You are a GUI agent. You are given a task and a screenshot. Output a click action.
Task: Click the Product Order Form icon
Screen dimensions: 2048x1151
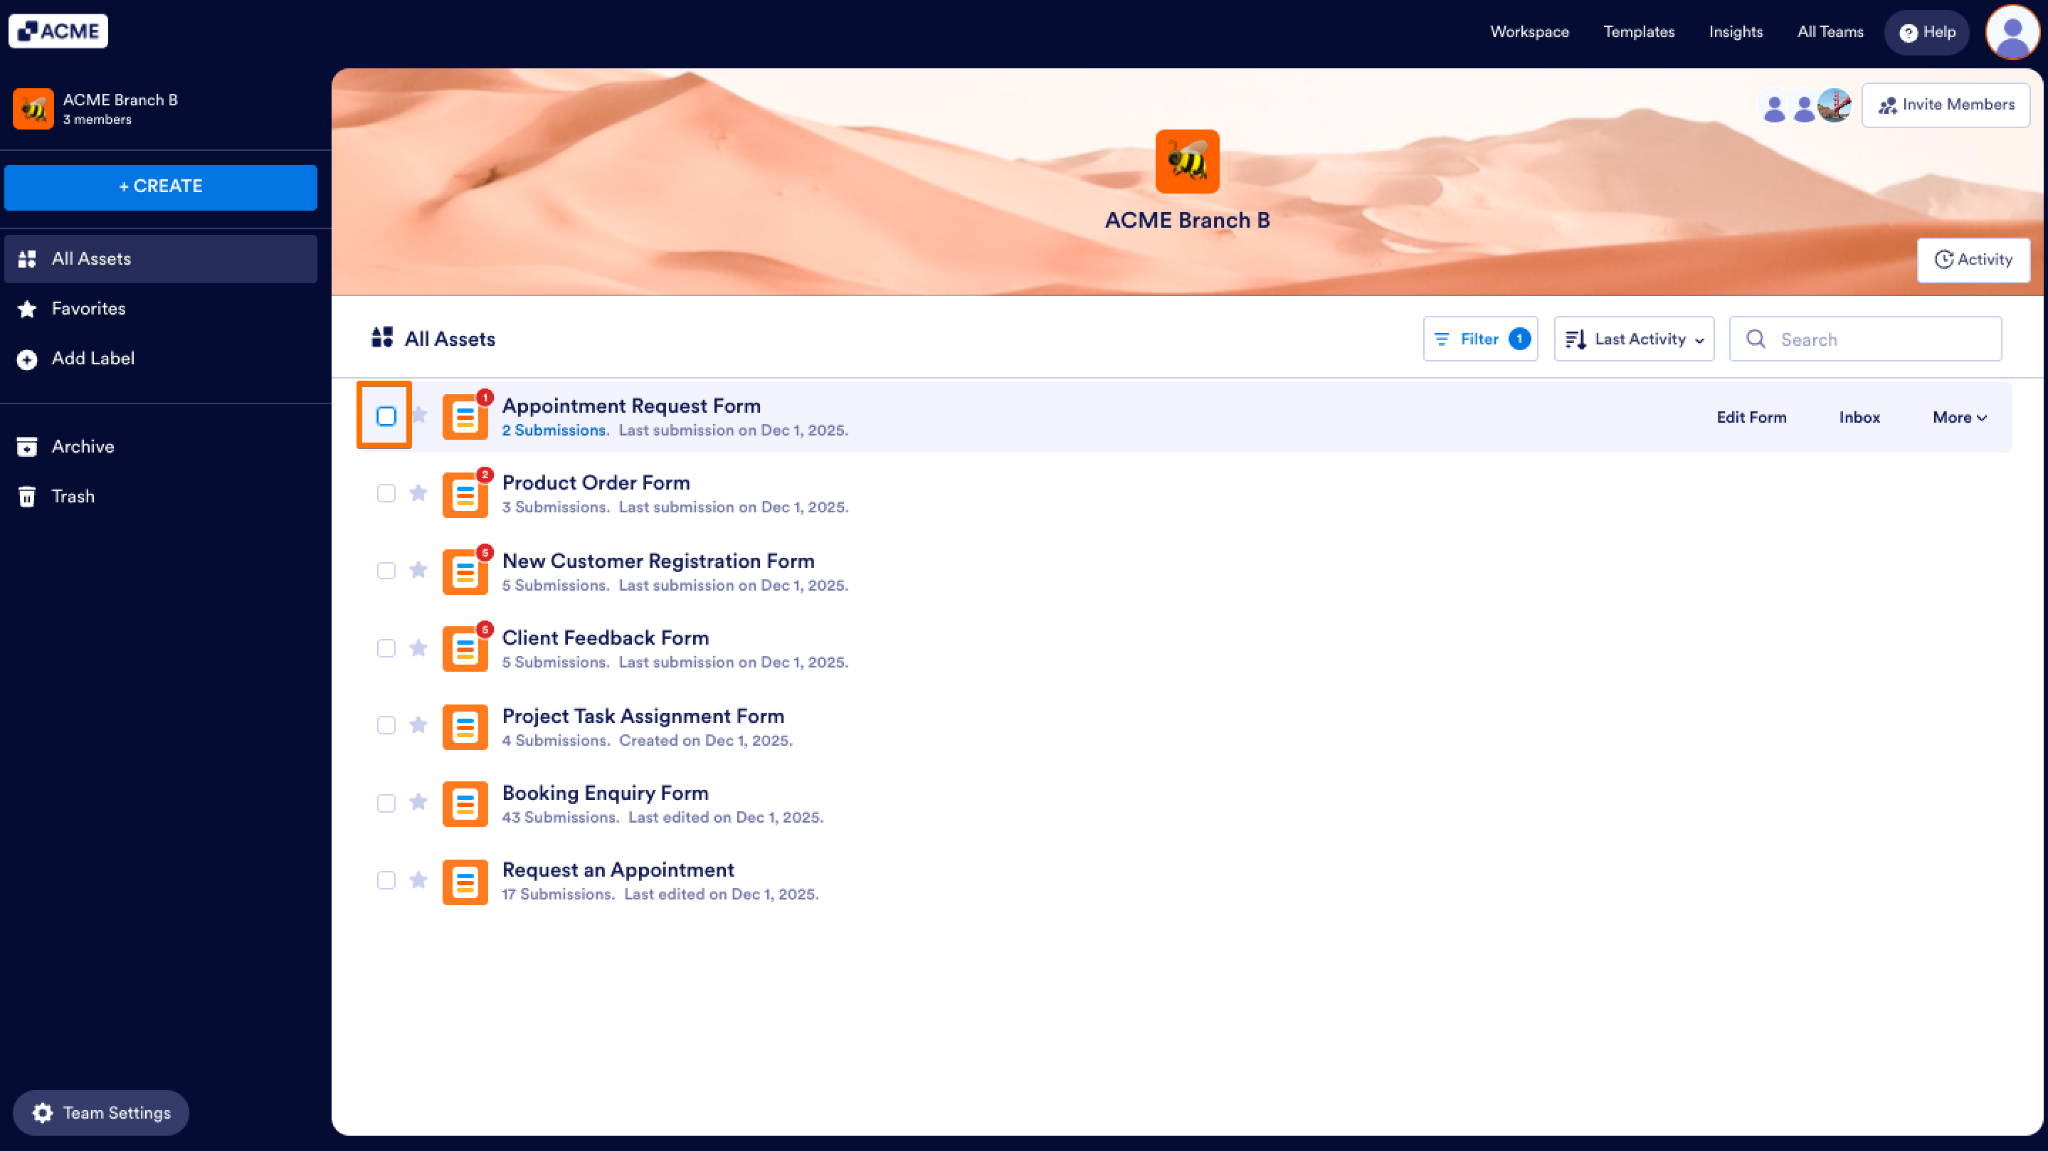pos(465,495)
